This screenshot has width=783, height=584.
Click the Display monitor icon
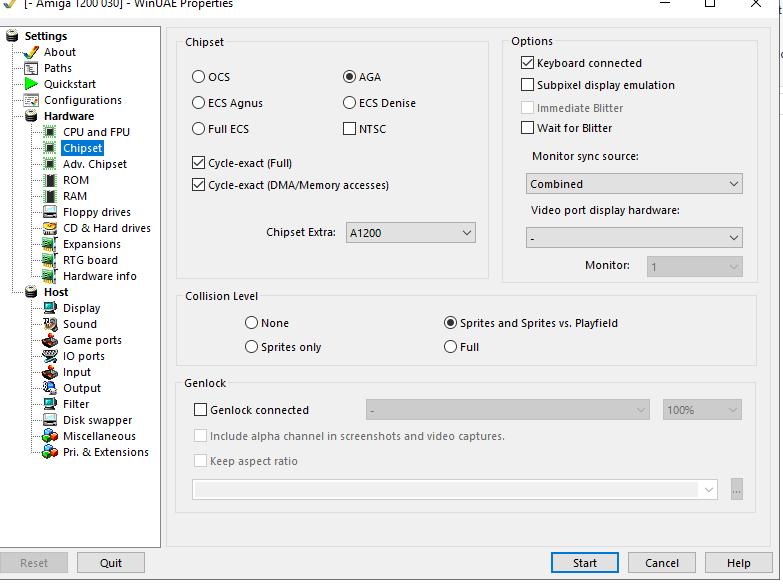click(x=50, y=308)
